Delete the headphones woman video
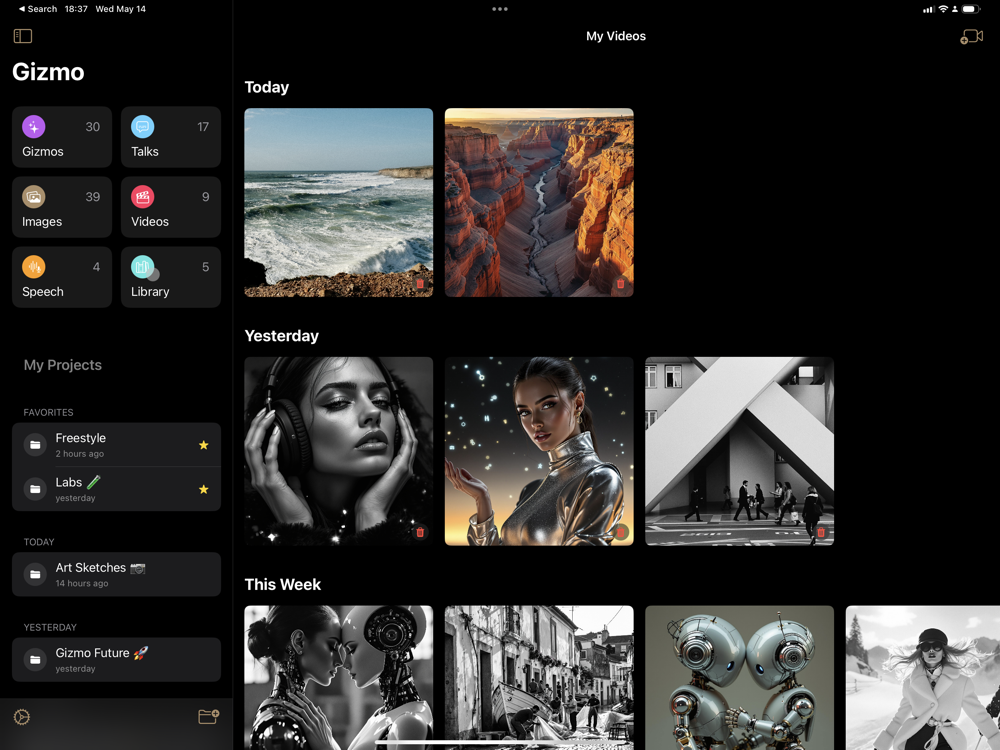The width and height of the screenshot is (1000, 750). 420,532
